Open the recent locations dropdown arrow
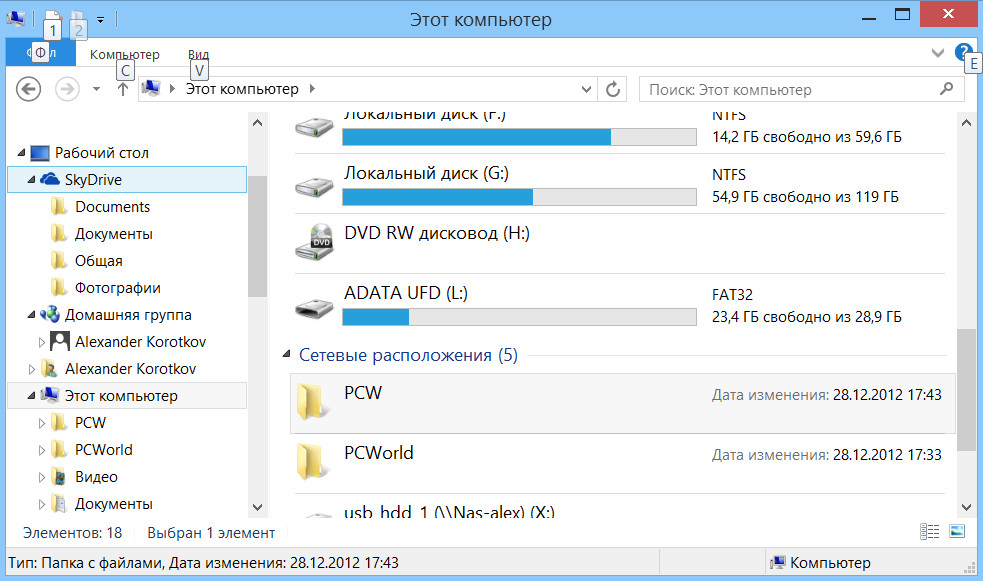This screenshot has width=983, height=581. [x=96, y=89]
